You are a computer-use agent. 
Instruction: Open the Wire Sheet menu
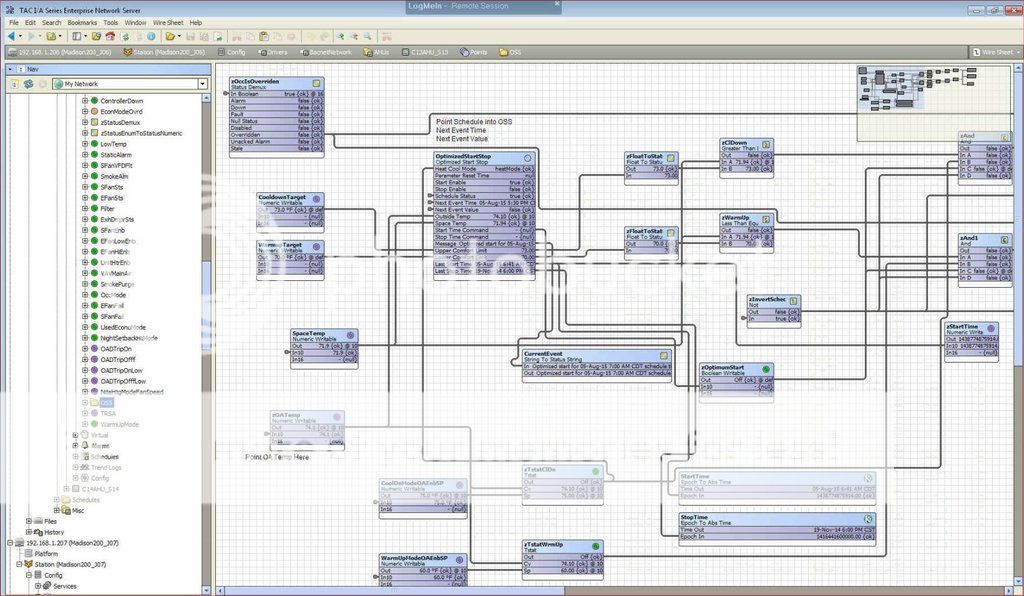coord(166,22)
